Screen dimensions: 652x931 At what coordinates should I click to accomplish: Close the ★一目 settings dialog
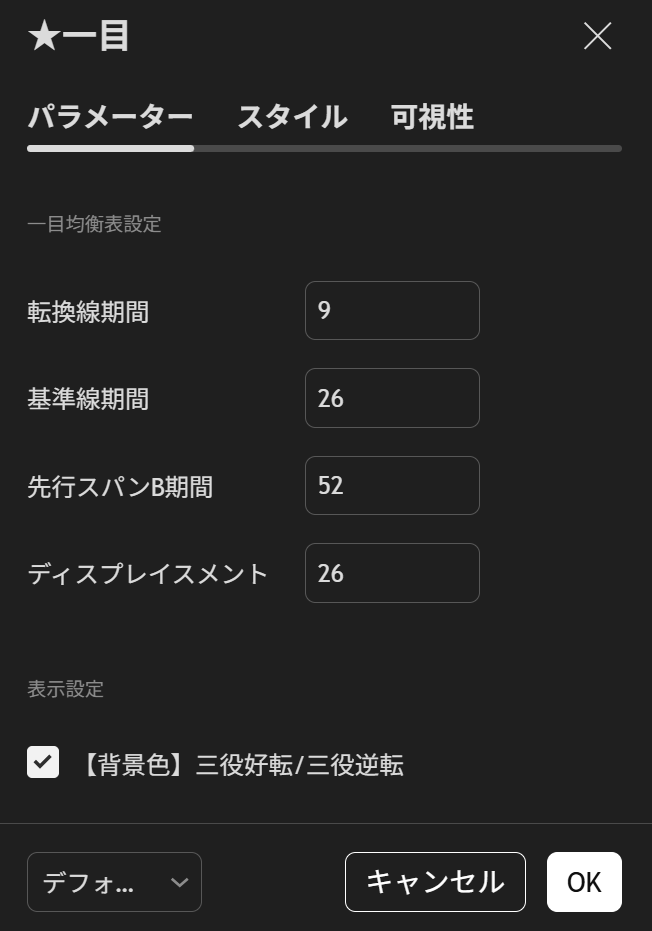(597, 37)
